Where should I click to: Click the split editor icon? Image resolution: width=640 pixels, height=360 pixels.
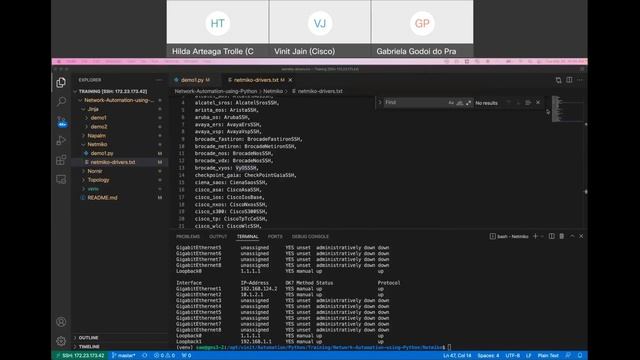(x=569, y=80)
